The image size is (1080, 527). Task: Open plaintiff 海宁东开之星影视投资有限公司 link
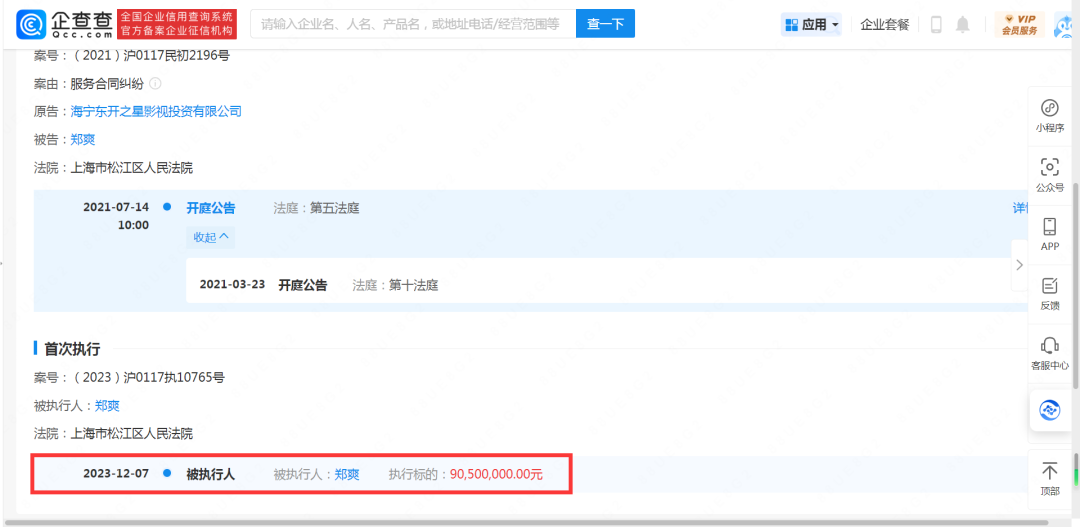(156, 111)
